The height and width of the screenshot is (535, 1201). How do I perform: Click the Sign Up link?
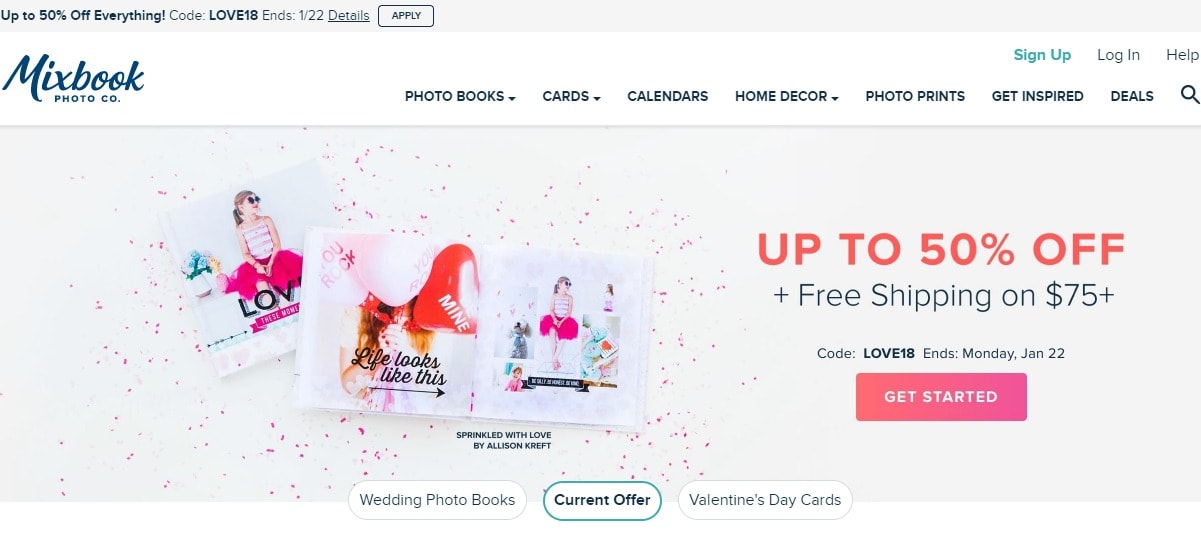1042,55
